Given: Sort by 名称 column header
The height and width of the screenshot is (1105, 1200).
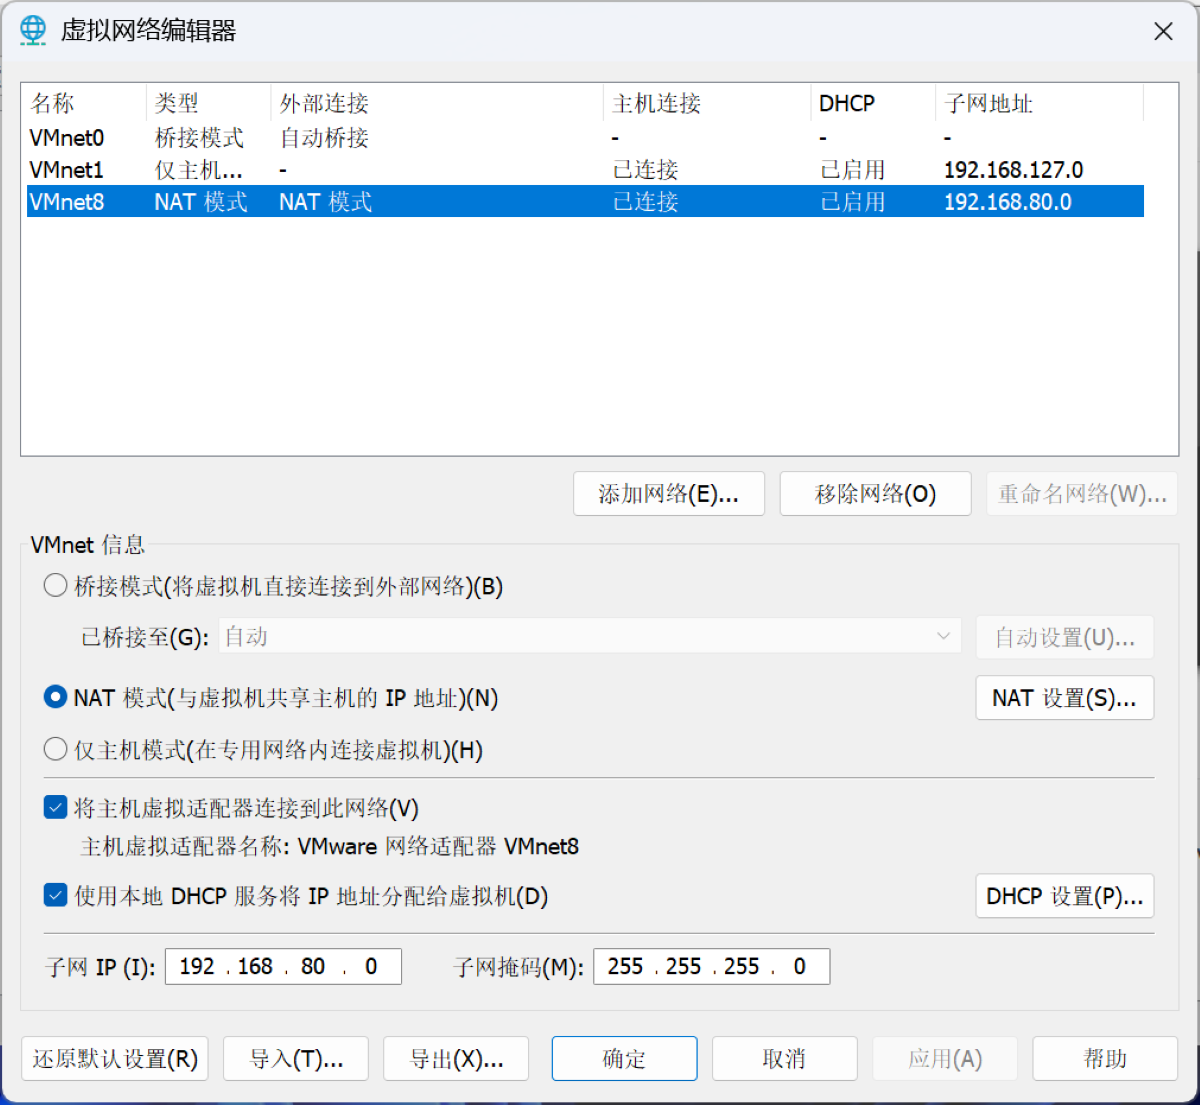Looking at the screenshot, I should point(85,103).
